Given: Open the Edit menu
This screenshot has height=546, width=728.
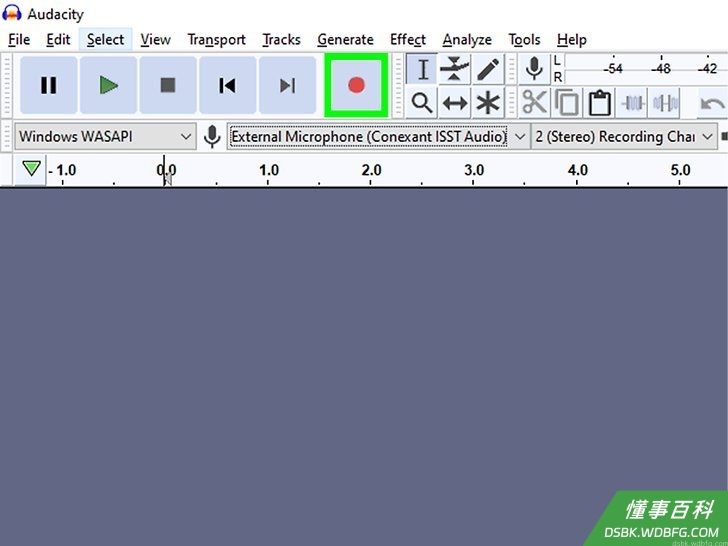Looking at the screenshot, I should pos(58,39).
